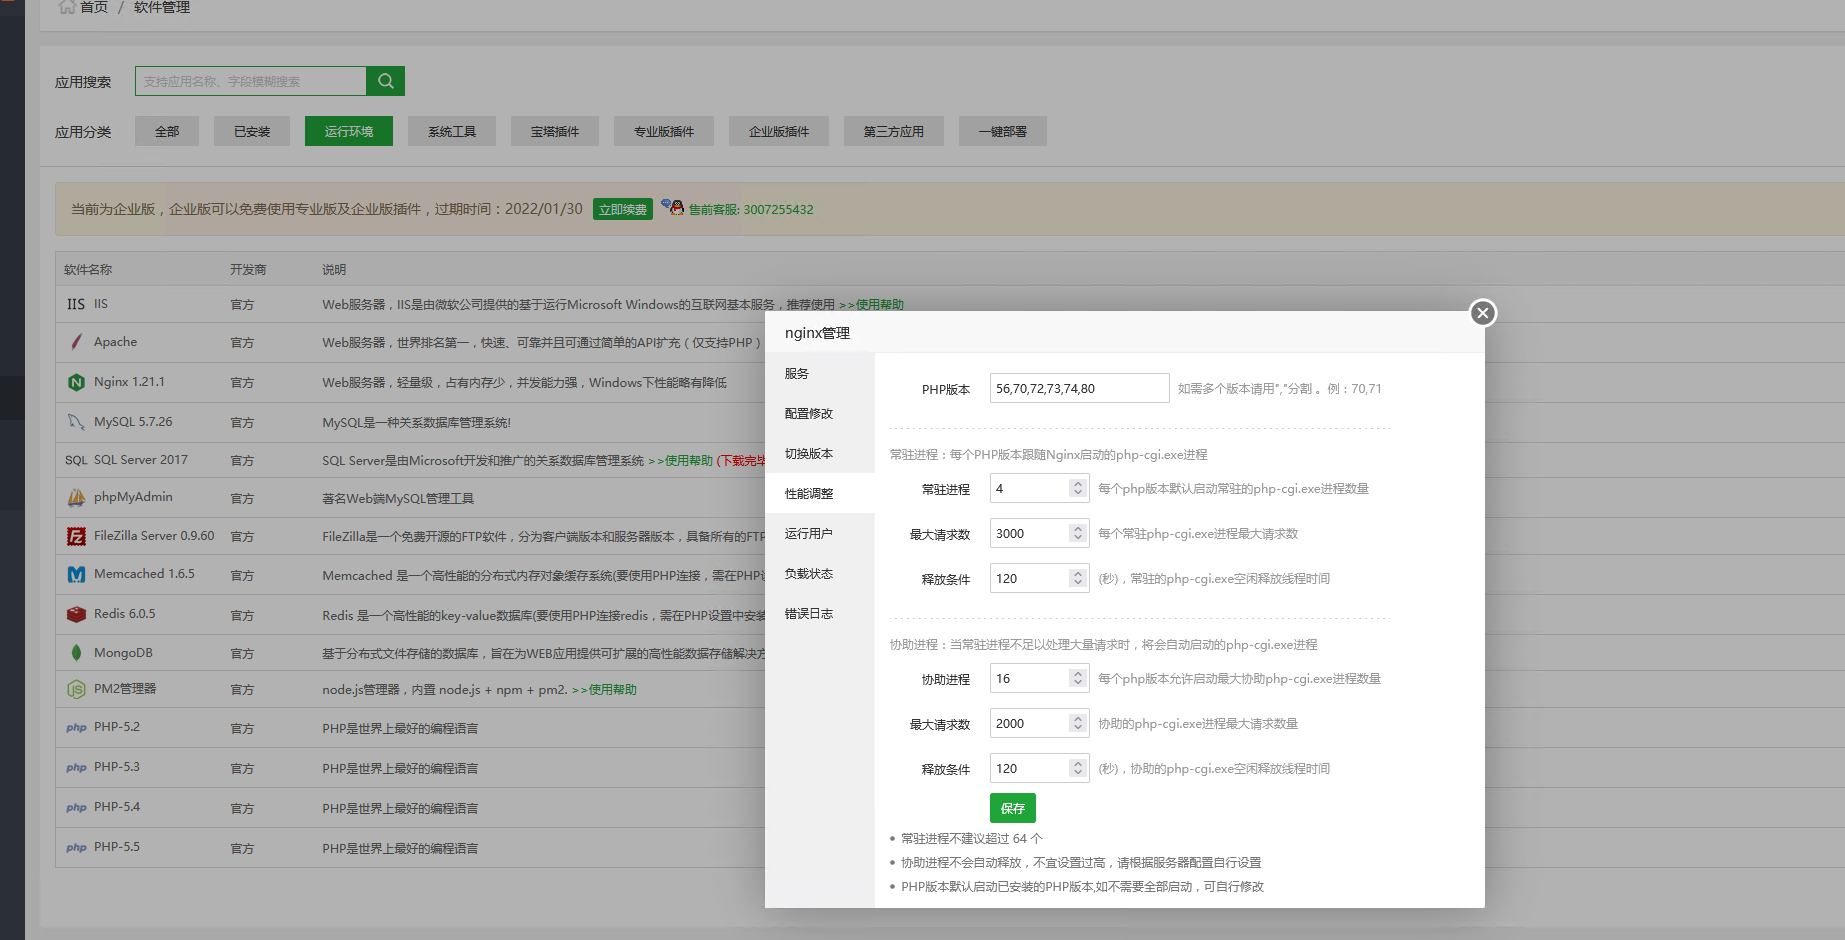Click the SQL Server 2017 icon
1845x940 pixels.
coord(76,460)
